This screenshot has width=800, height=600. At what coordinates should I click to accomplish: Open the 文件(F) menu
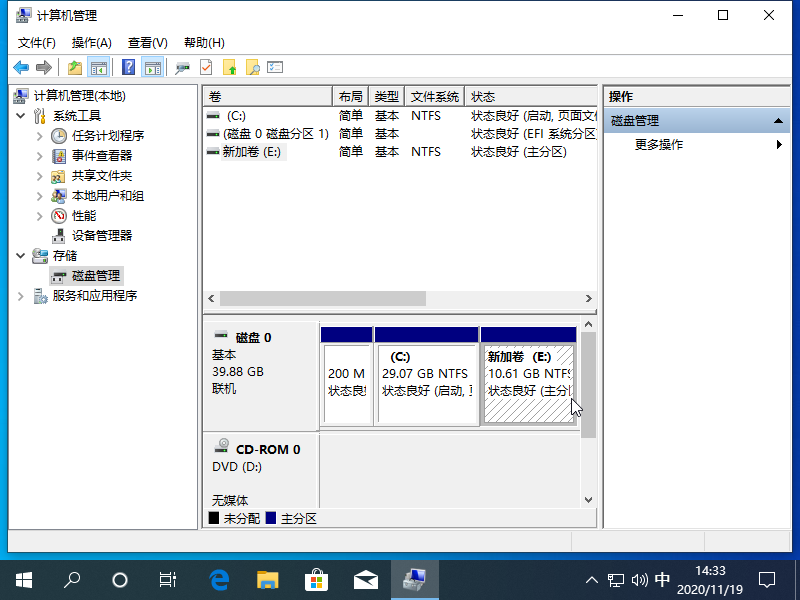click(36, 43)
